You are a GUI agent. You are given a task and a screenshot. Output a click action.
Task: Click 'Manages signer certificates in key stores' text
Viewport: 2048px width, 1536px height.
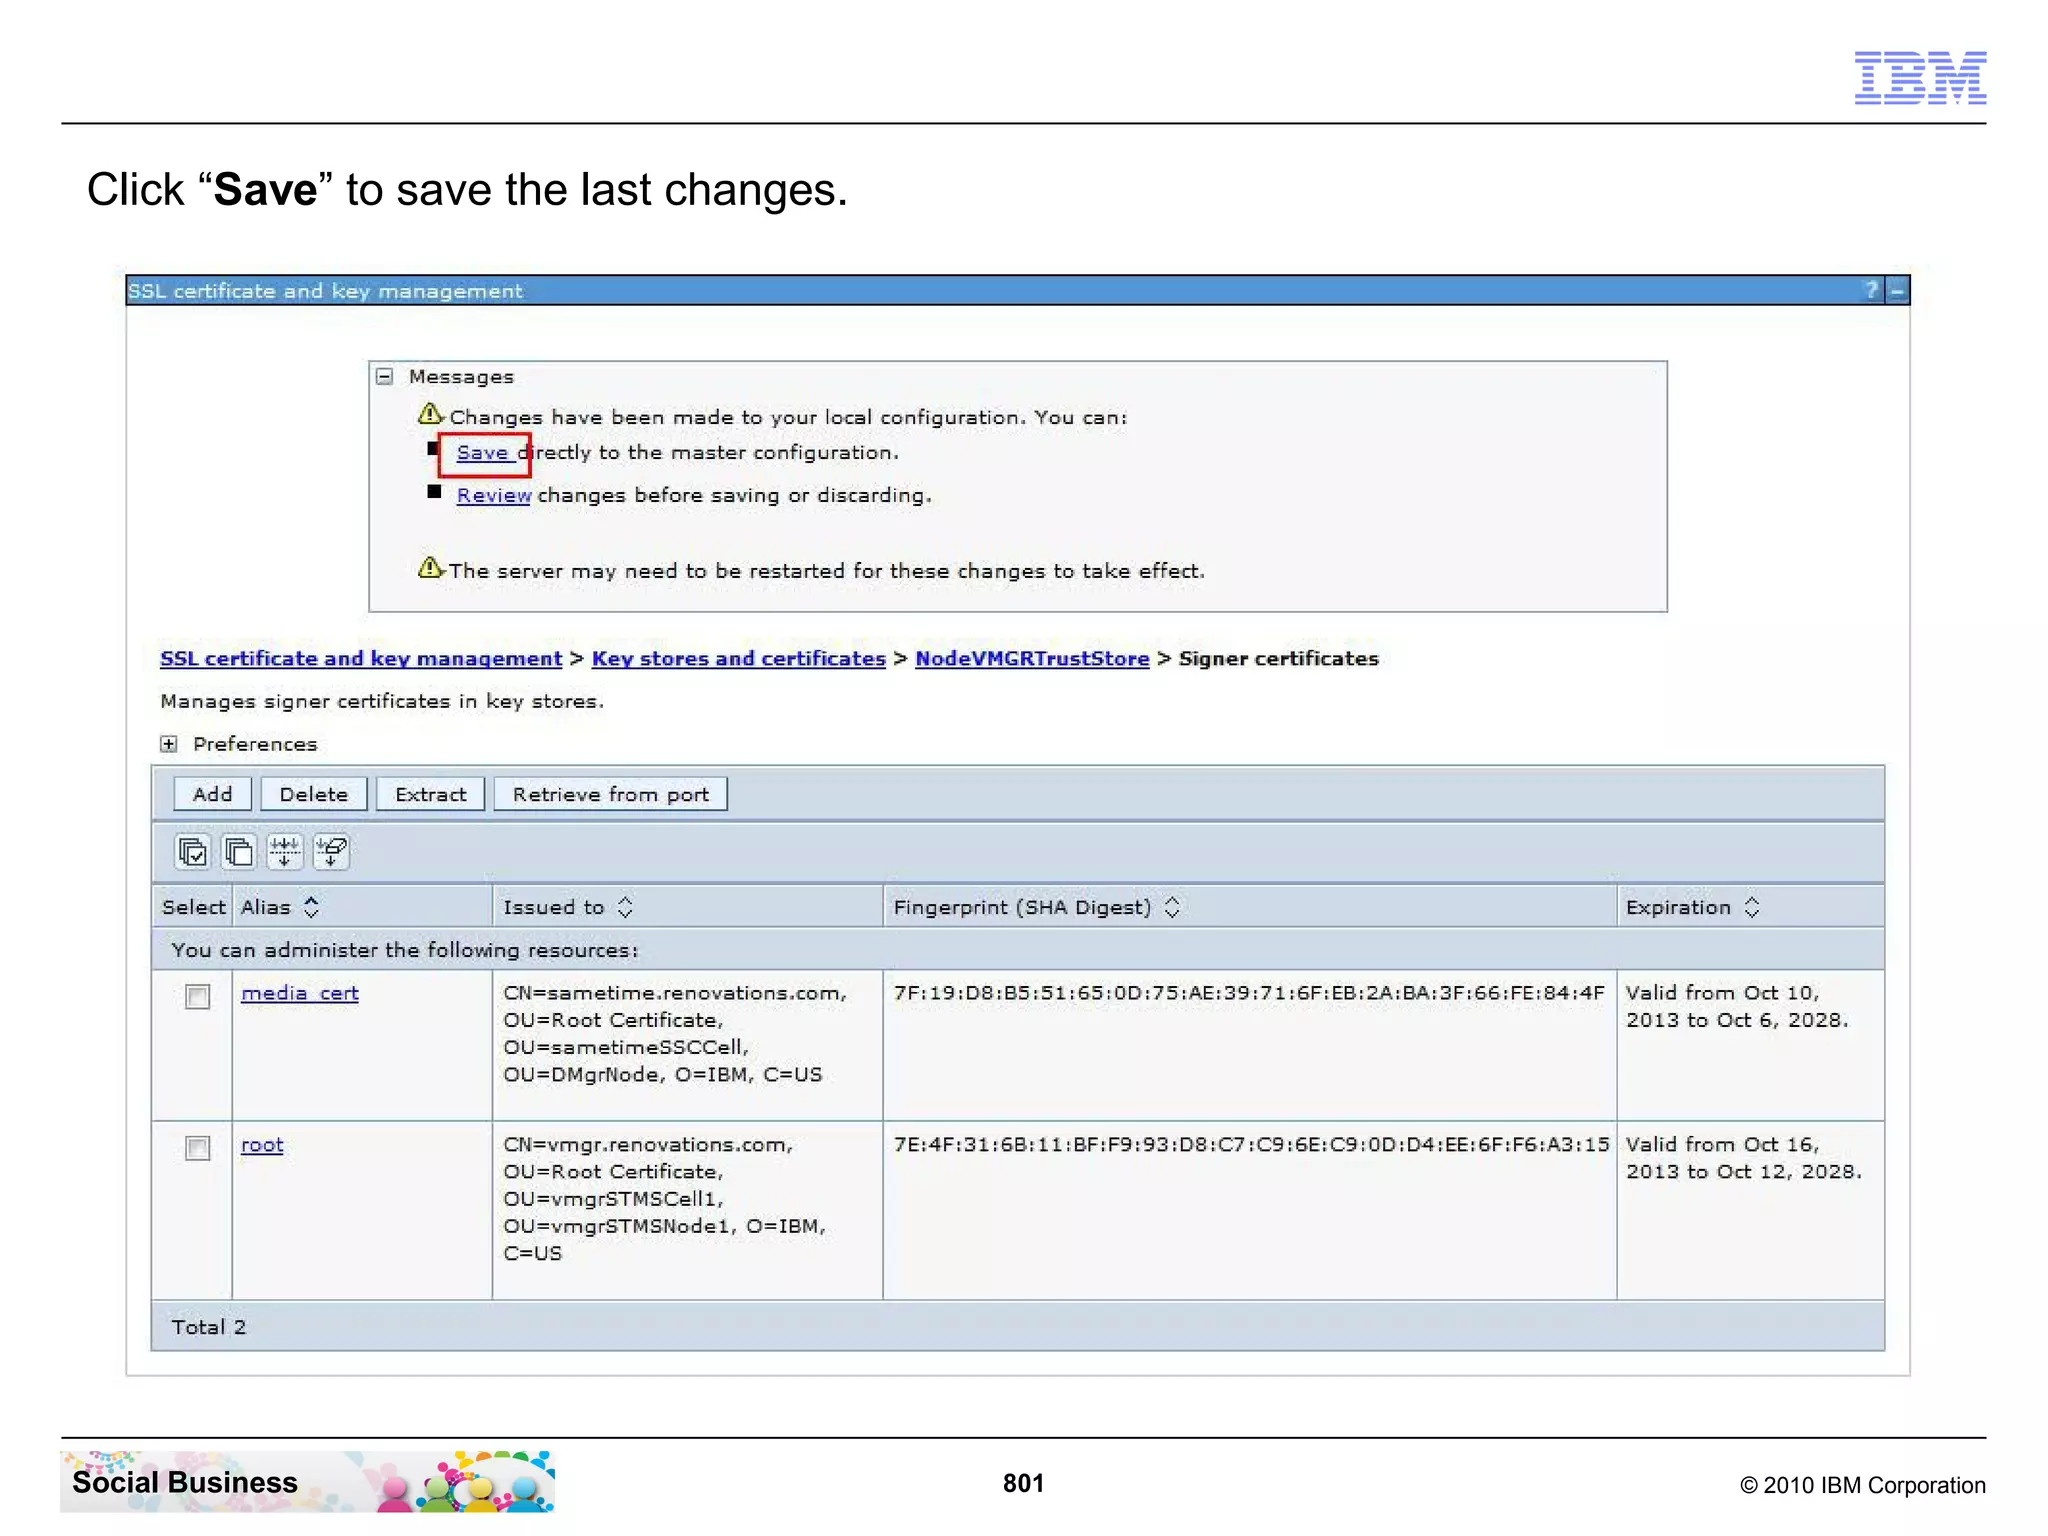coord(382,701)
